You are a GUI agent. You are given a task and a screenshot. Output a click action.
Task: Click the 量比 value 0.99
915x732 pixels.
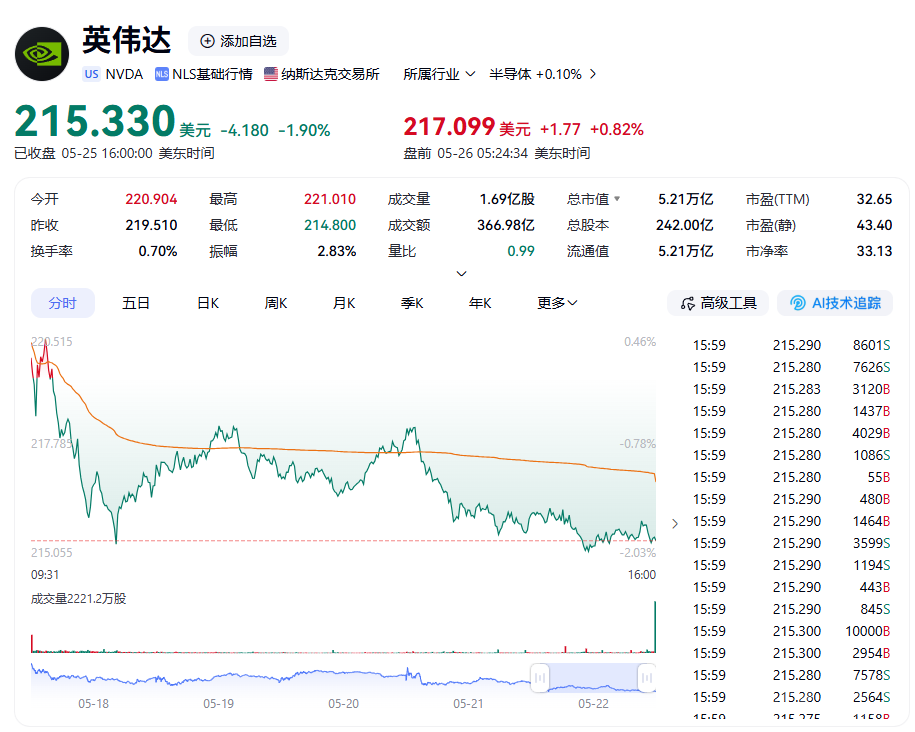tap(521, 251)
